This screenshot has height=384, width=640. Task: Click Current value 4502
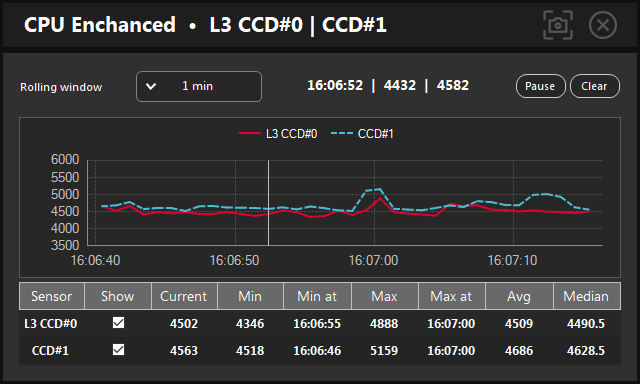[184, 324]
